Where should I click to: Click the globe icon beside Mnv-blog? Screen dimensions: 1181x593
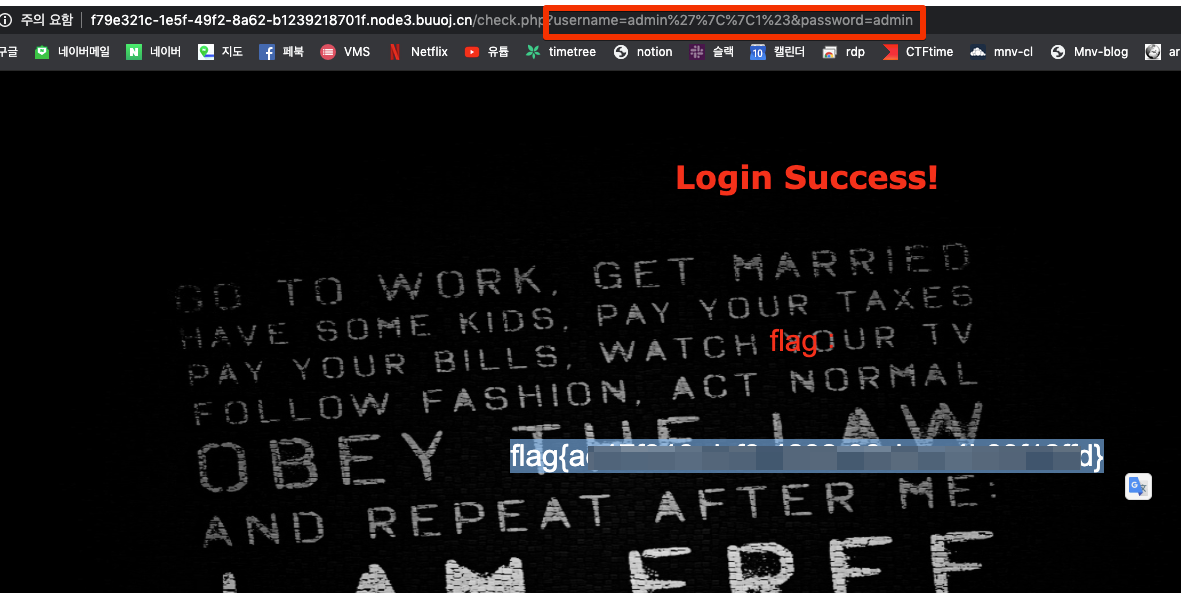[1058, 52]
